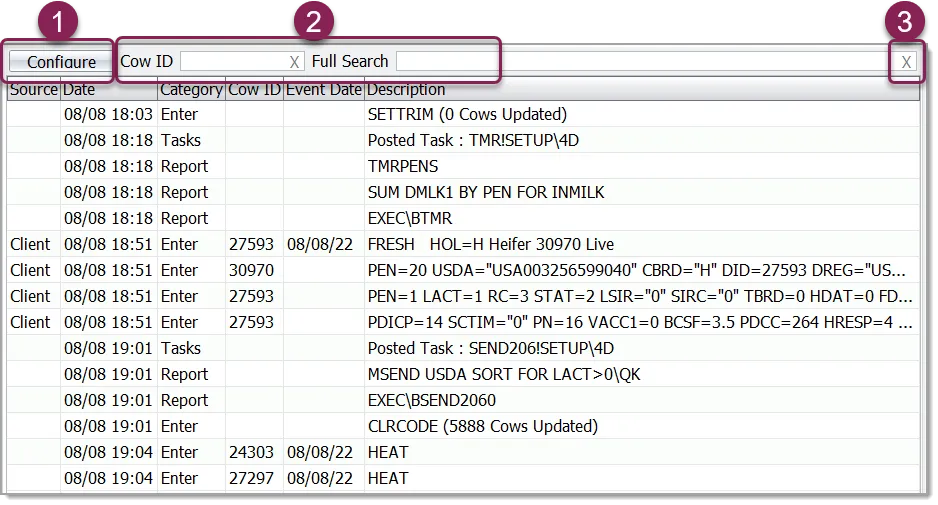The height and width of the screenshot is (505, 938).
Task: Sort by the Category column header
Action: [x=191, y=90]
